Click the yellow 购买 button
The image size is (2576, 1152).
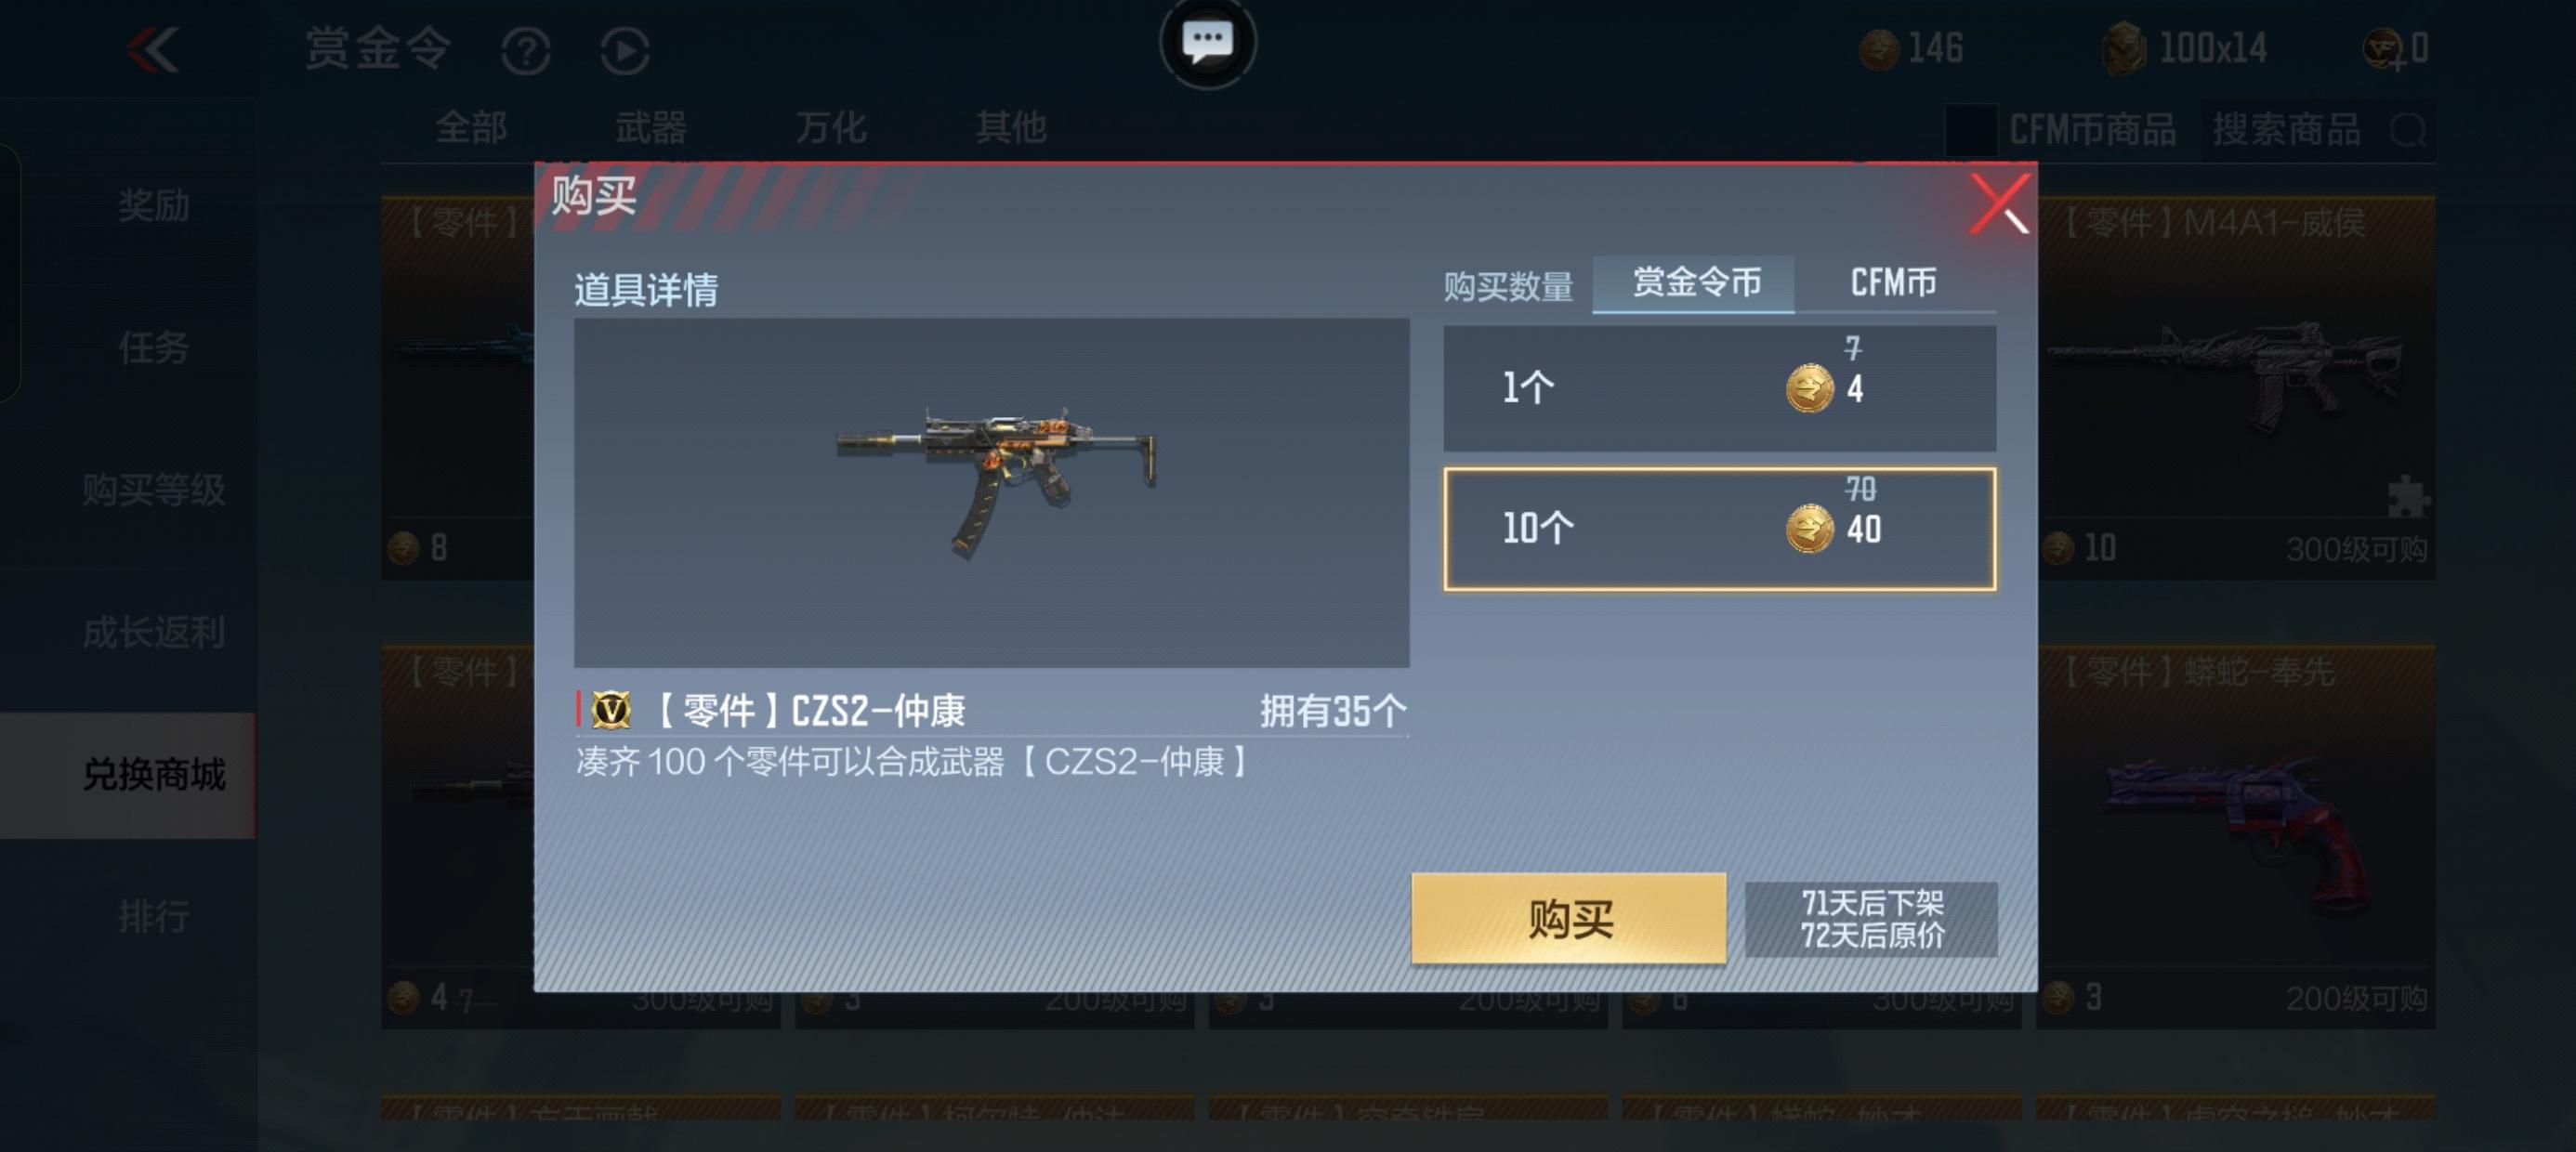[x=1568, y=918]
